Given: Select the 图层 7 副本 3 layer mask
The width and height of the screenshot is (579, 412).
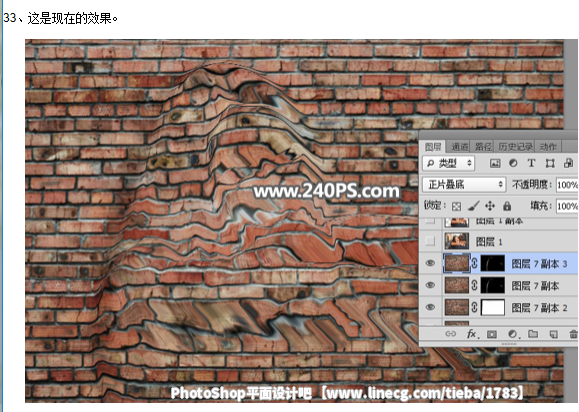Looking at the screenshot, I should (x=493, y=263).
